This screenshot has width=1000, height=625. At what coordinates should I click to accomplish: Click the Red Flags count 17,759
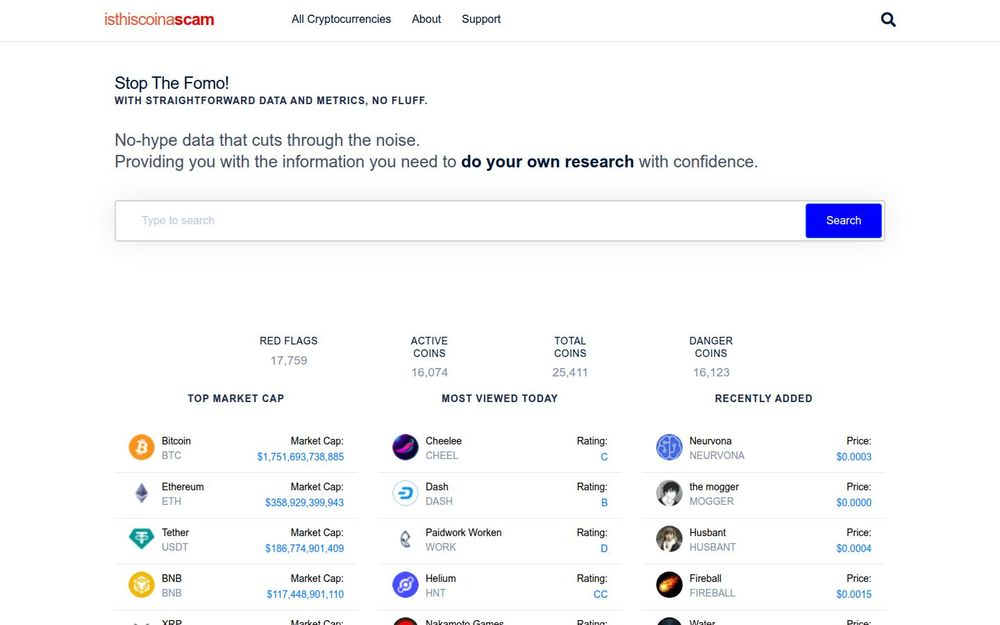[289, 360]
